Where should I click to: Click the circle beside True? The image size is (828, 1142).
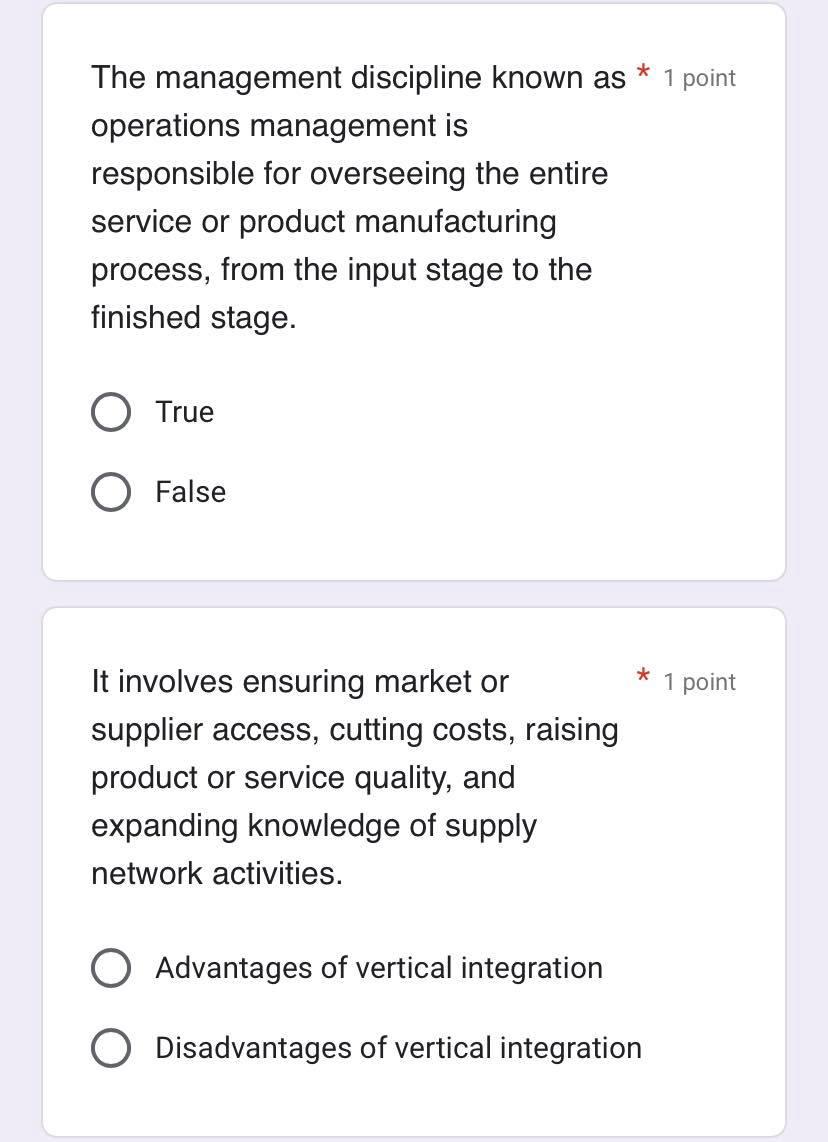pos(110,411)
